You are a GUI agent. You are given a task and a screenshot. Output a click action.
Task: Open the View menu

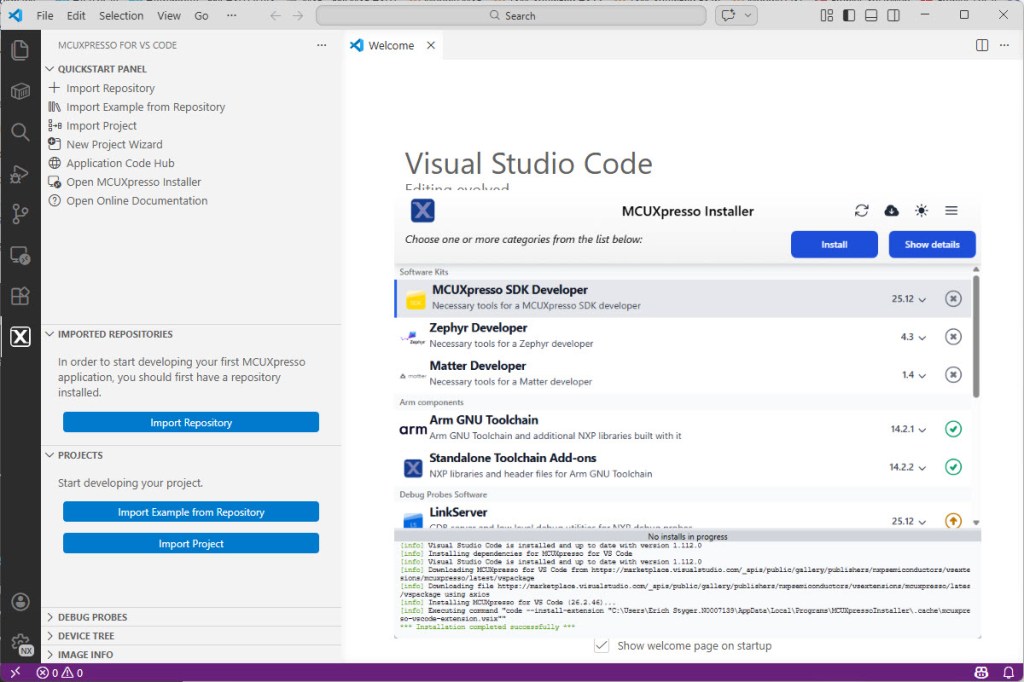click(169, 15)
